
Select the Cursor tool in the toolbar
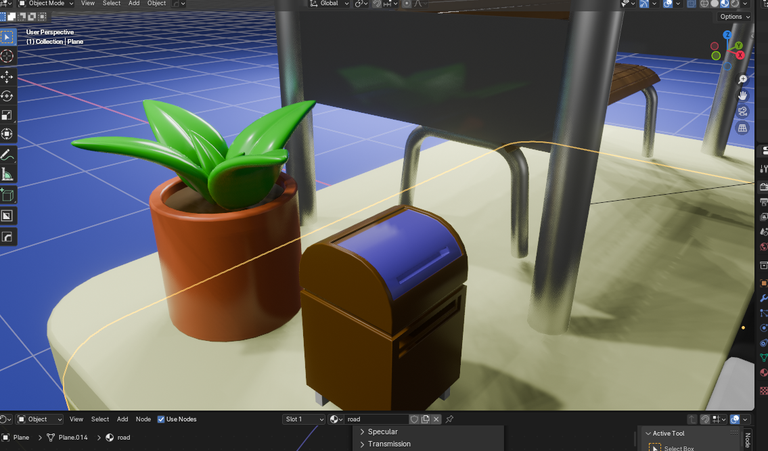8,56
